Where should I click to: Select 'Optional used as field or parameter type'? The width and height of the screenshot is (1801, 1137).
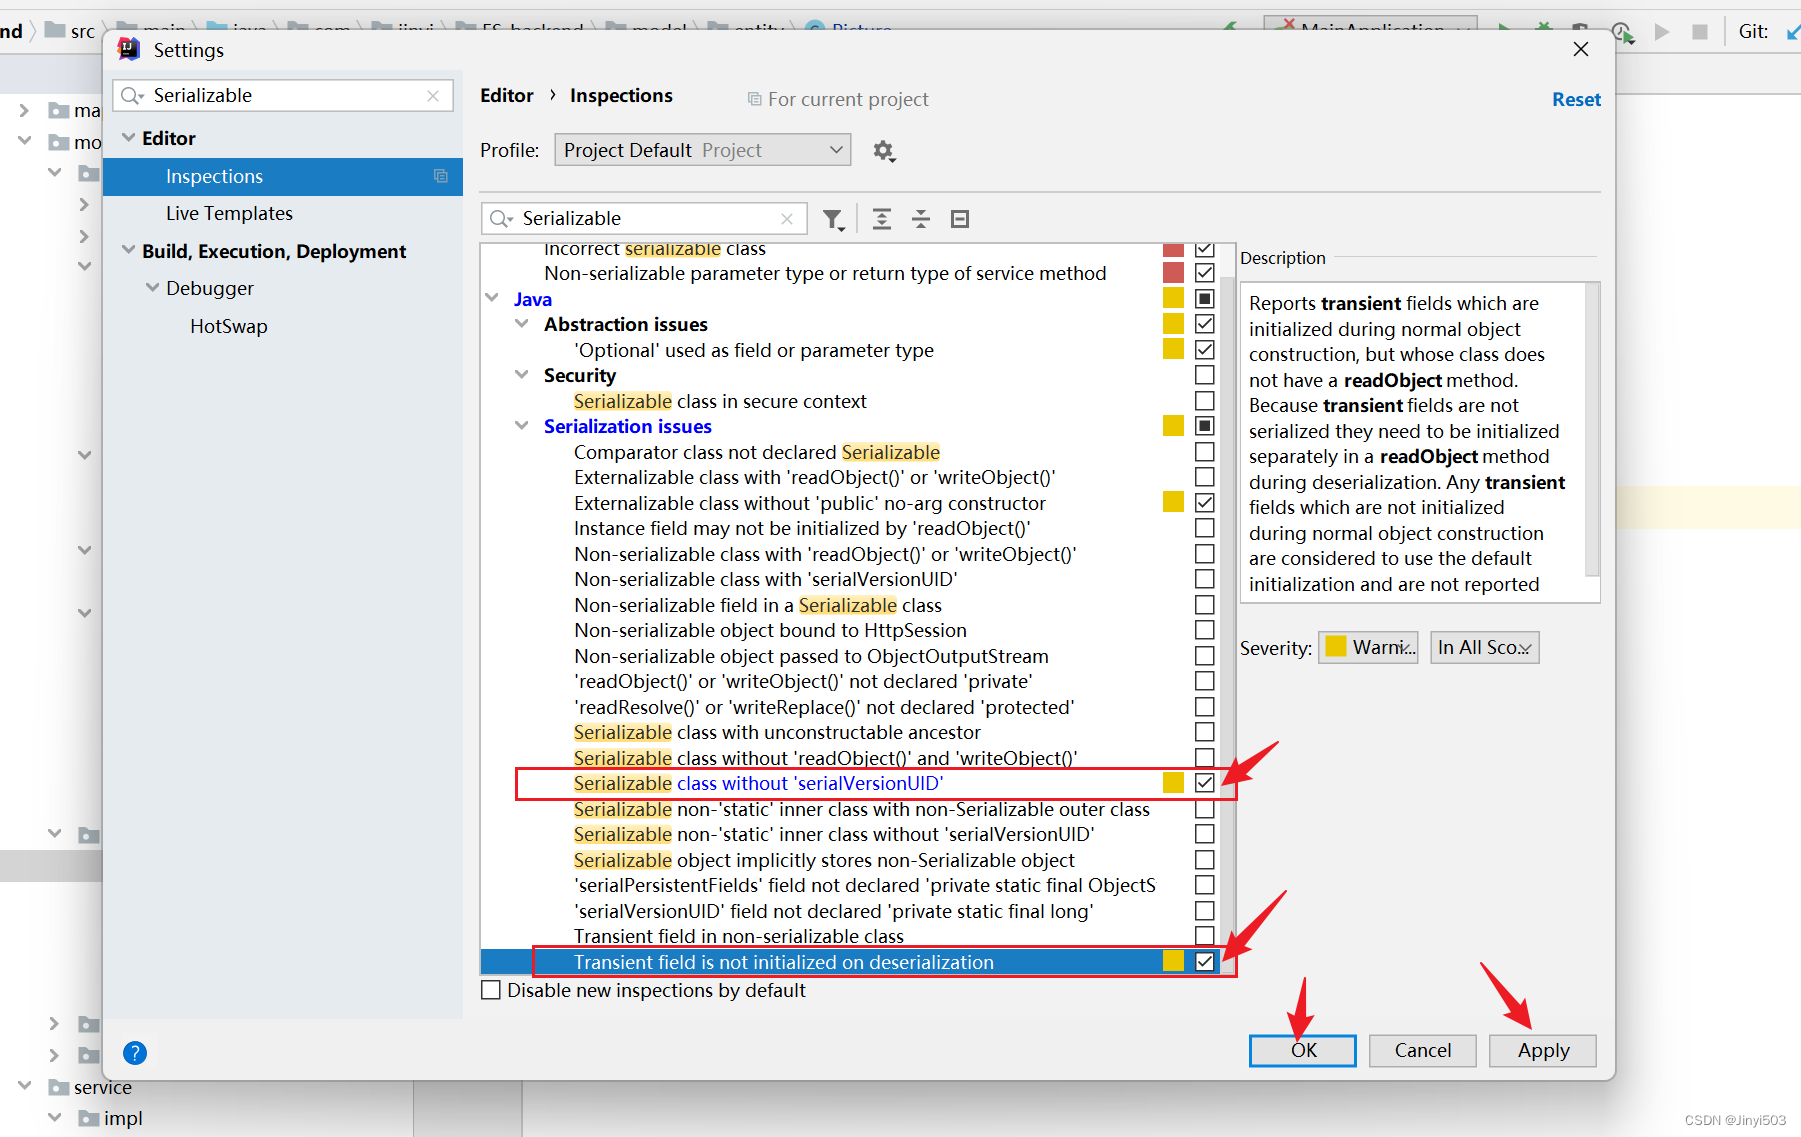754,351
